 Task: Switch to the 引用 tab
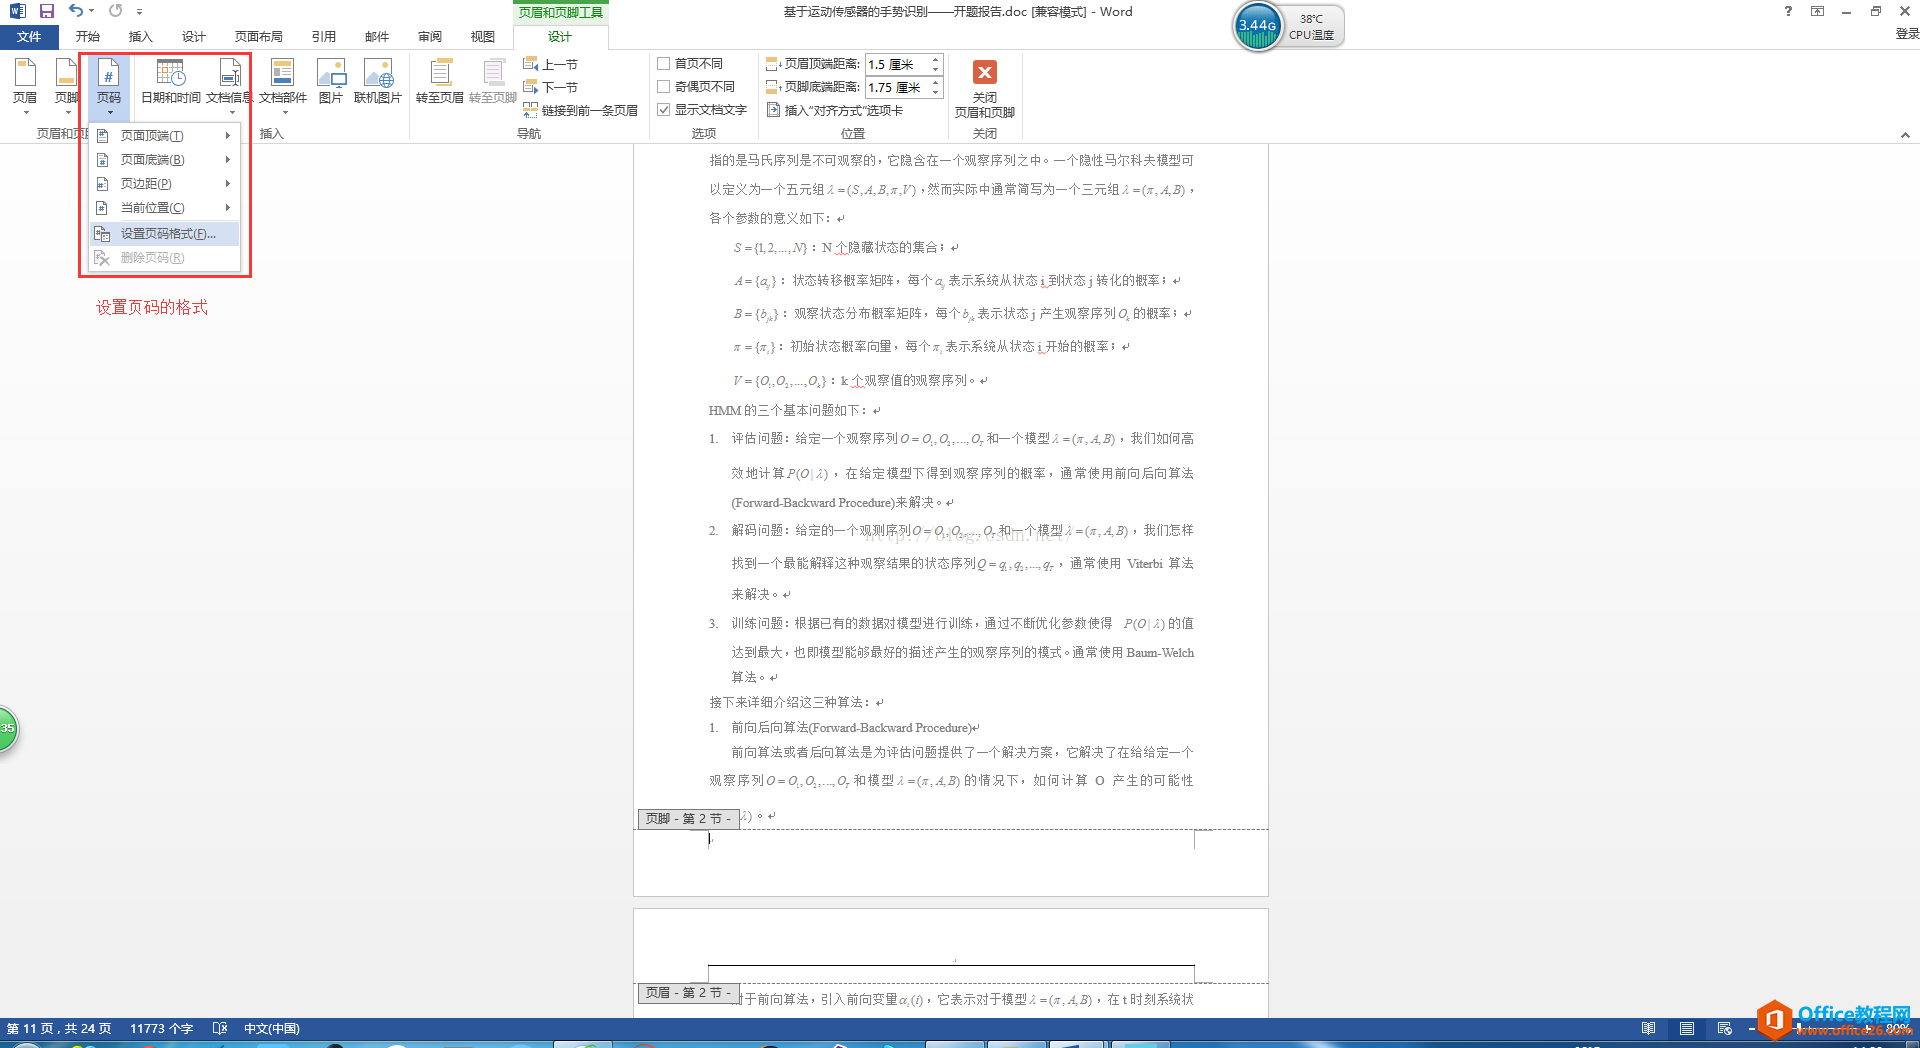tap(324, 37)
